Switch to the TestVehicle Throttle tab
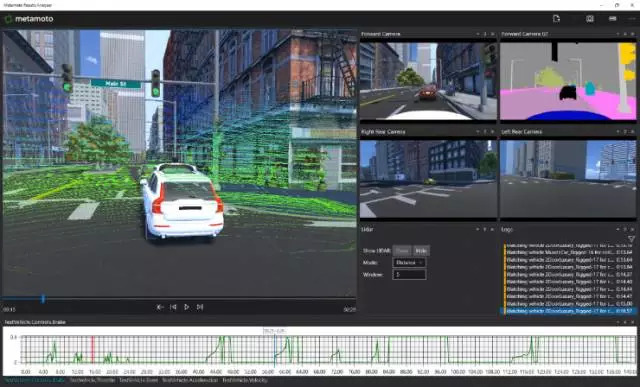640x387 pixels. click(92, 380)
